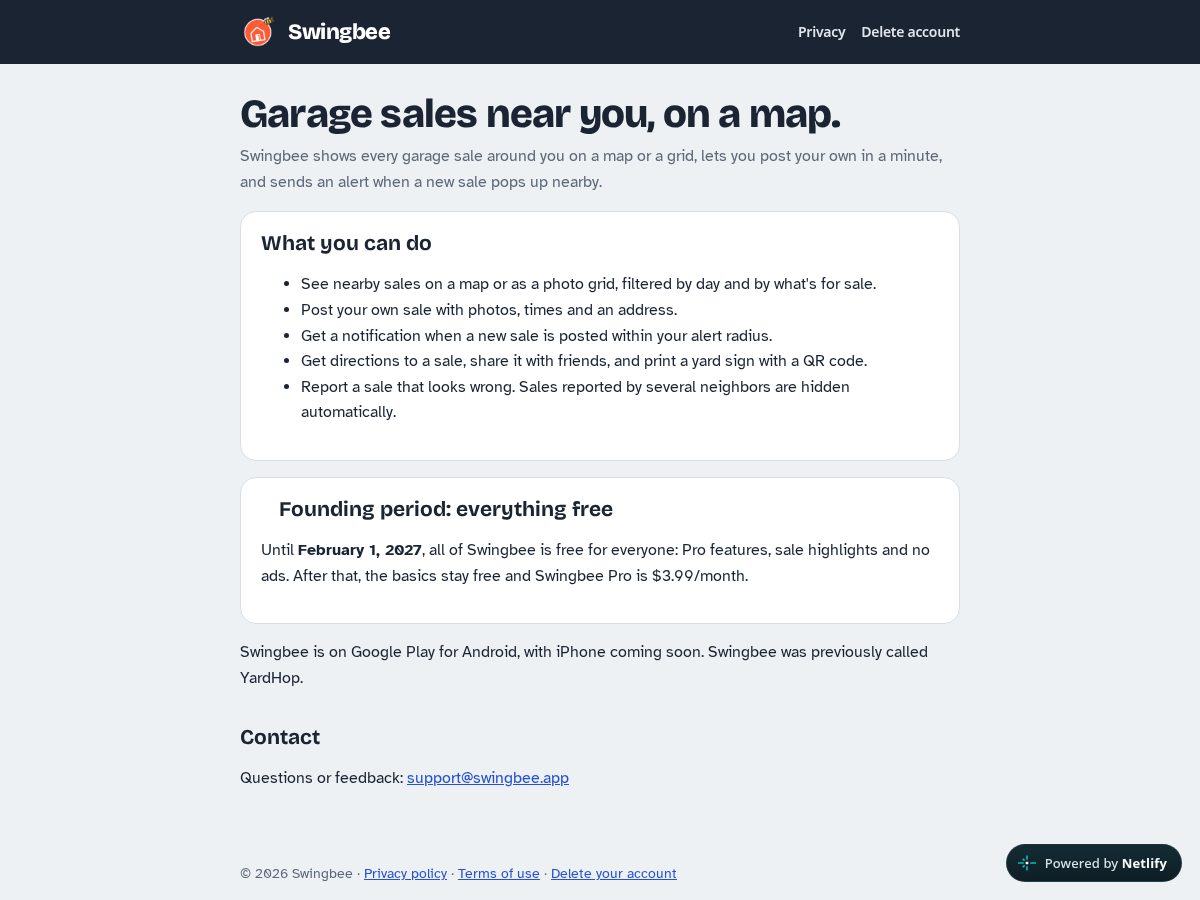Open Delete account in top navigation
This screenshot has height=900, width=1200.
pyautogui.click(x=910, y=32)
